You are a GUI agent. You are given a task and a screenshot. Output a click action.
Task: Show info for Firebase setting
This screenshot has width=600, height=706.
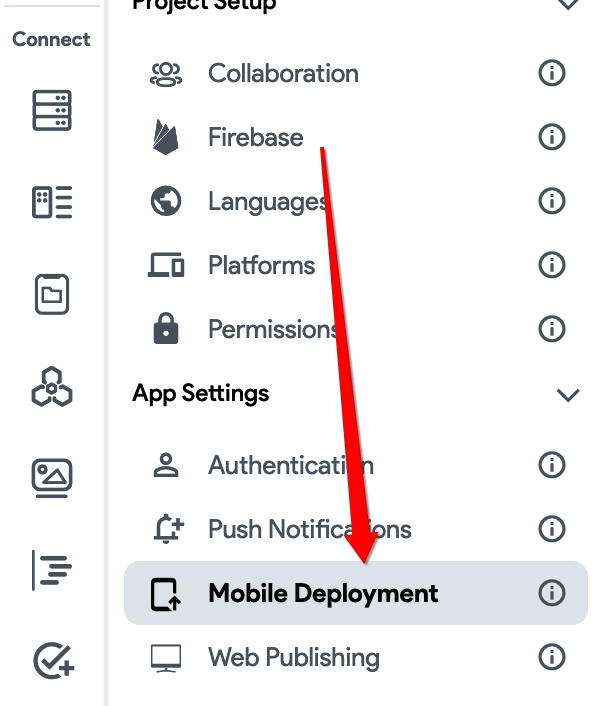551,137
